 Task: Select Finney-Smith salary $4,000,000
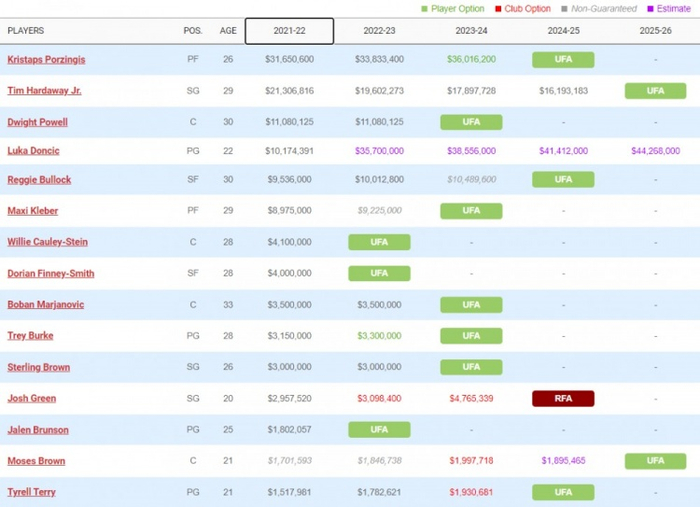(289, 273)
